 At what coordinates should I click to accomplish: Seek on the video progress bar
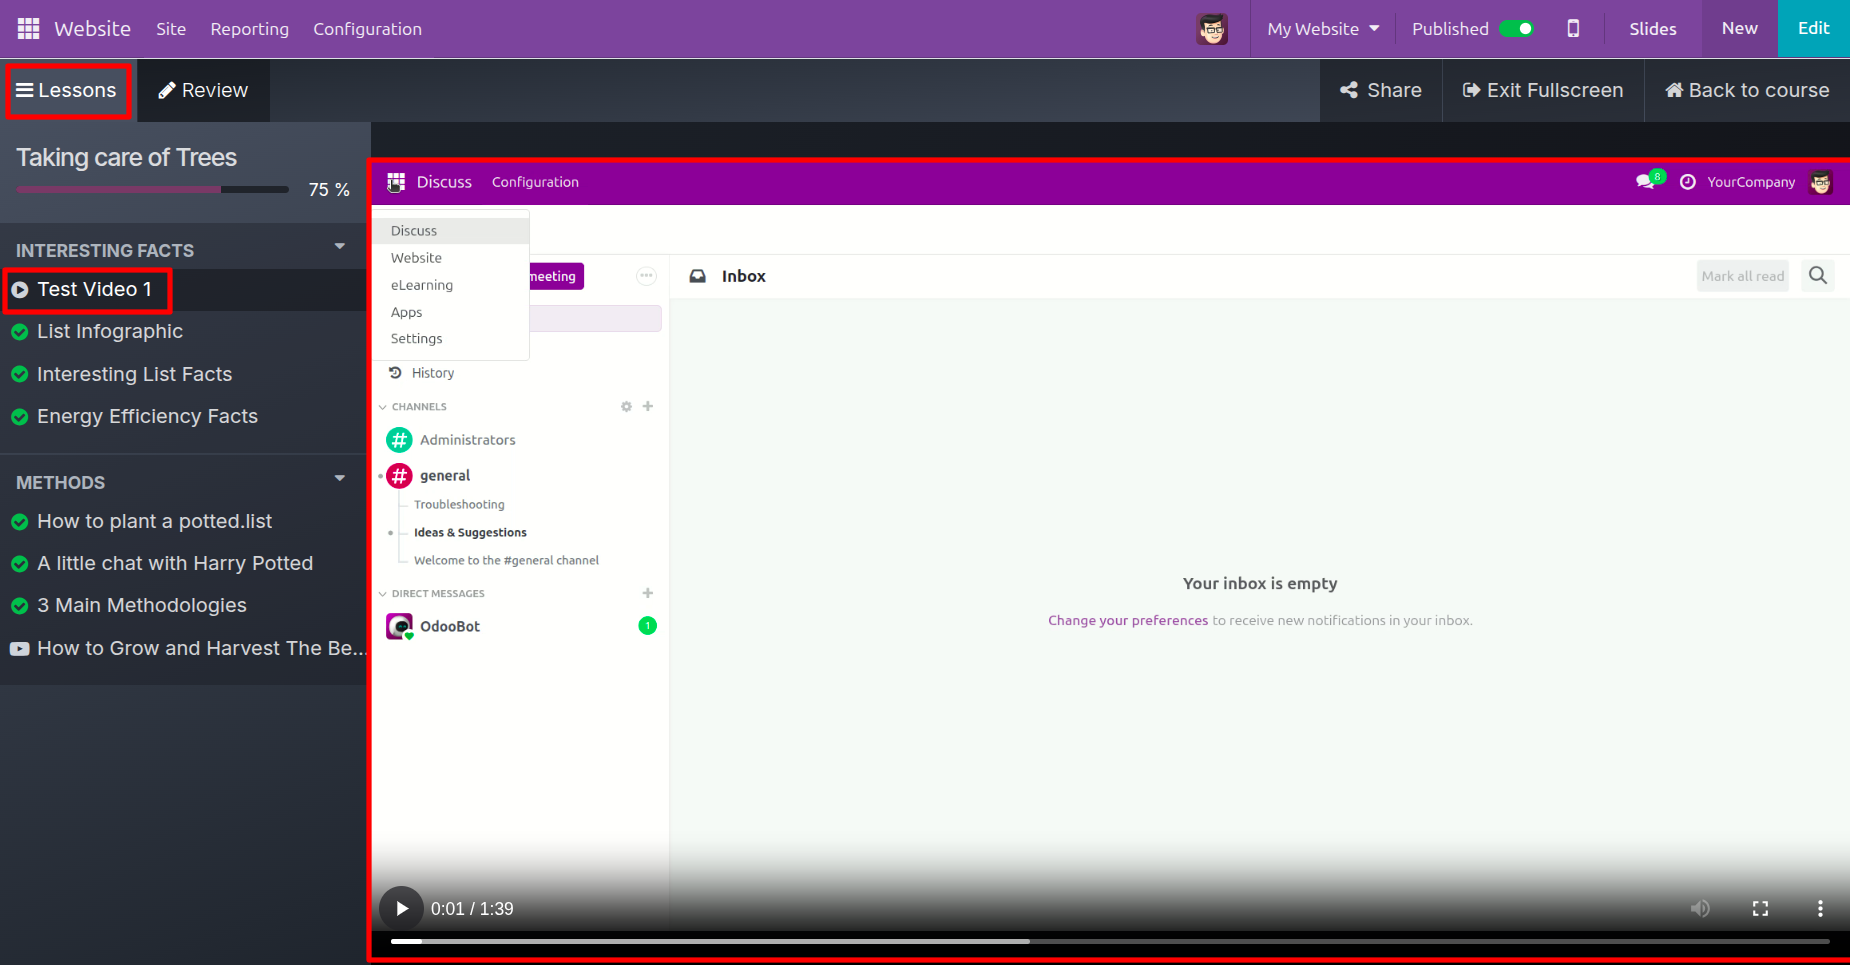click(x=1110, y=941)
